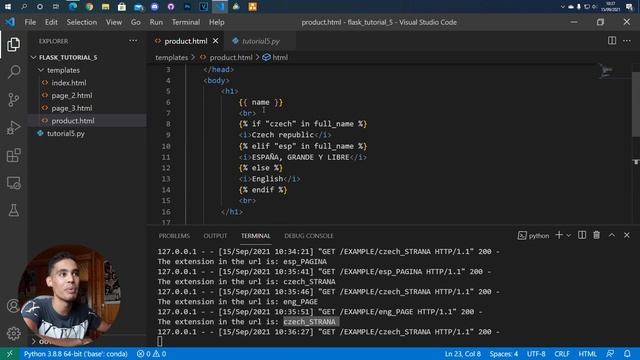Image resolution: width=640 pixels, height=360 pixels.
Task: Open the Selection menu
Action: point(82,22)
